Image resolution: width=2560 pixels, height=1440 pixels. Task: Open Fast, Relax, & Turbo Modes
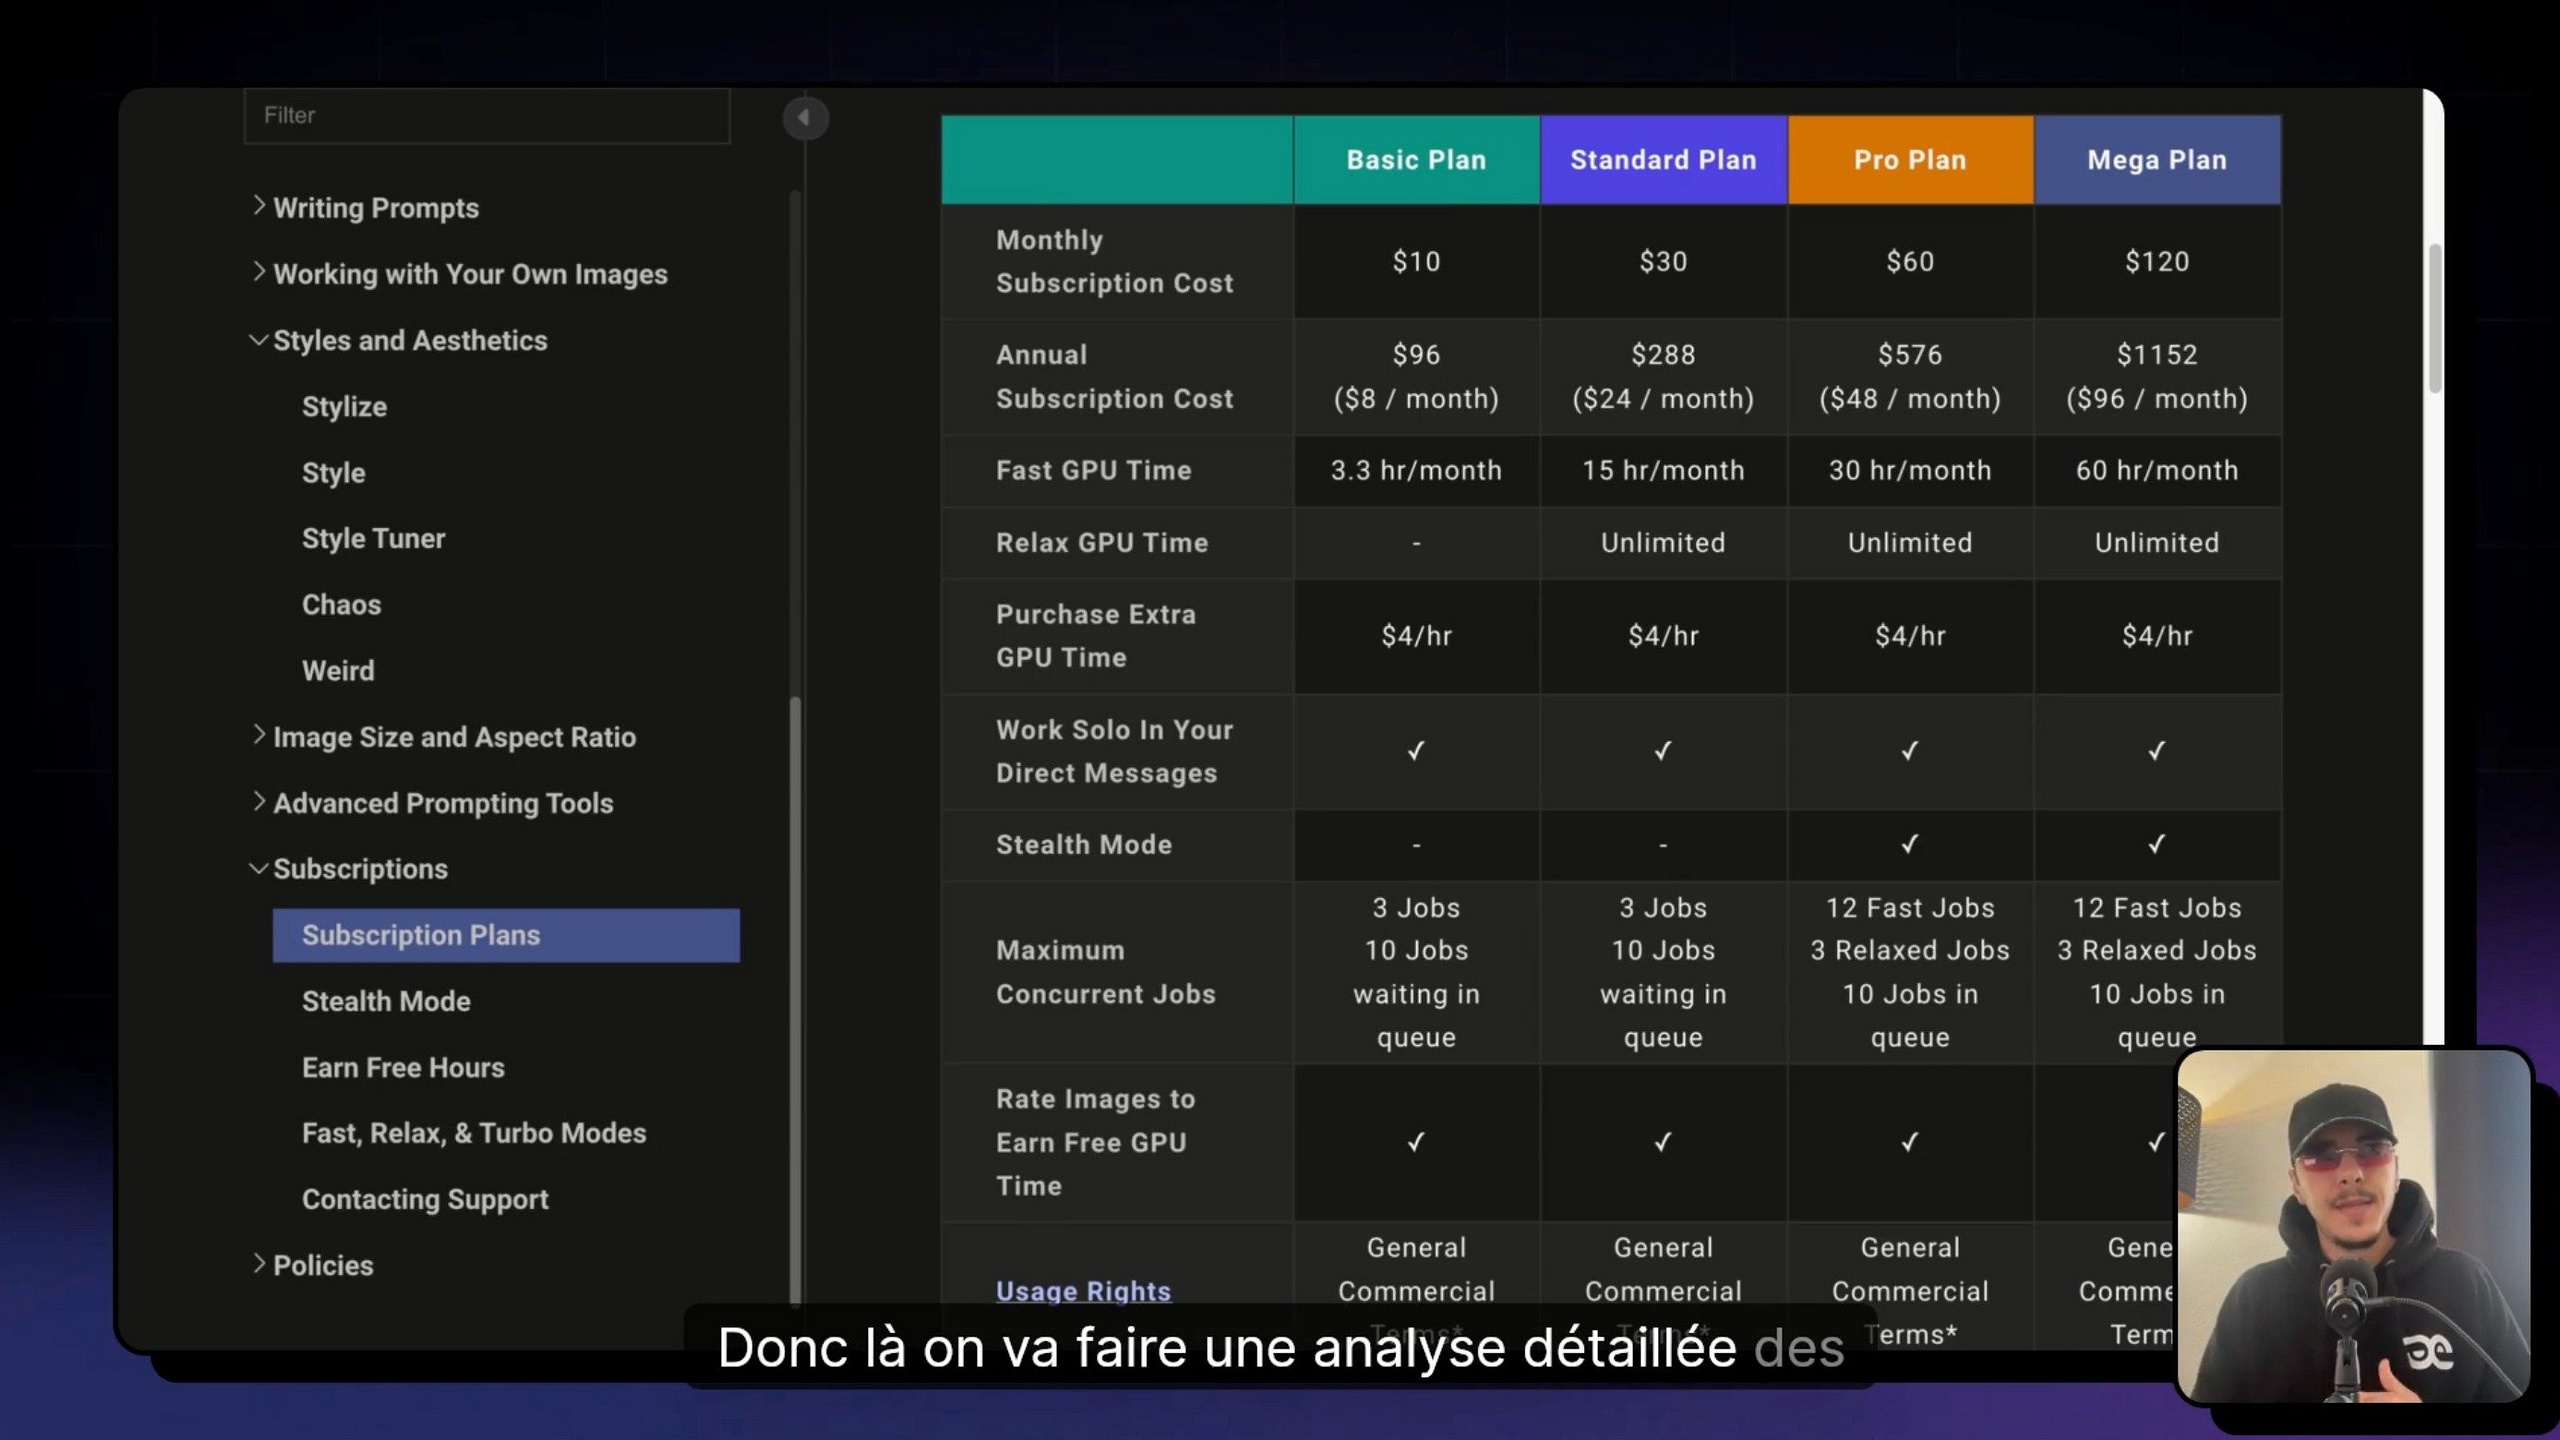[x=474, y=1133]
